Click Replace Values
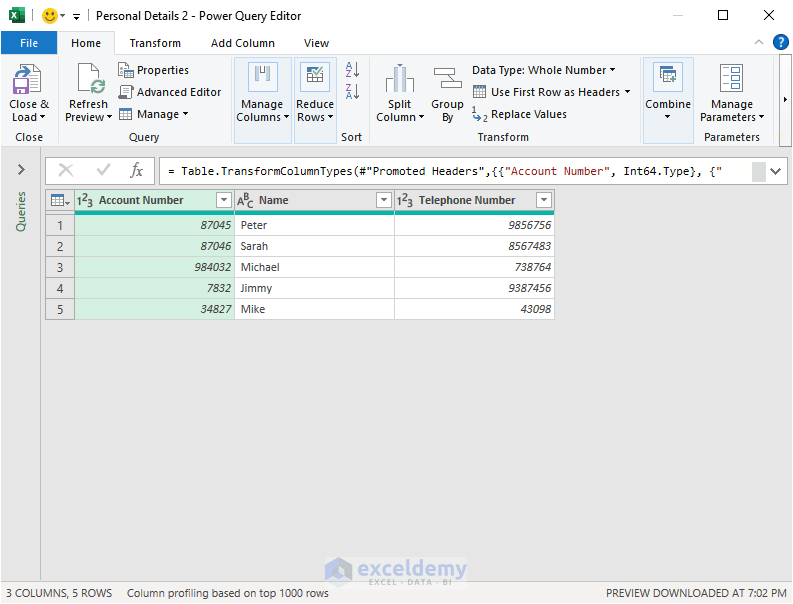Viewport: 793px width, 604px height. (519, 114)
